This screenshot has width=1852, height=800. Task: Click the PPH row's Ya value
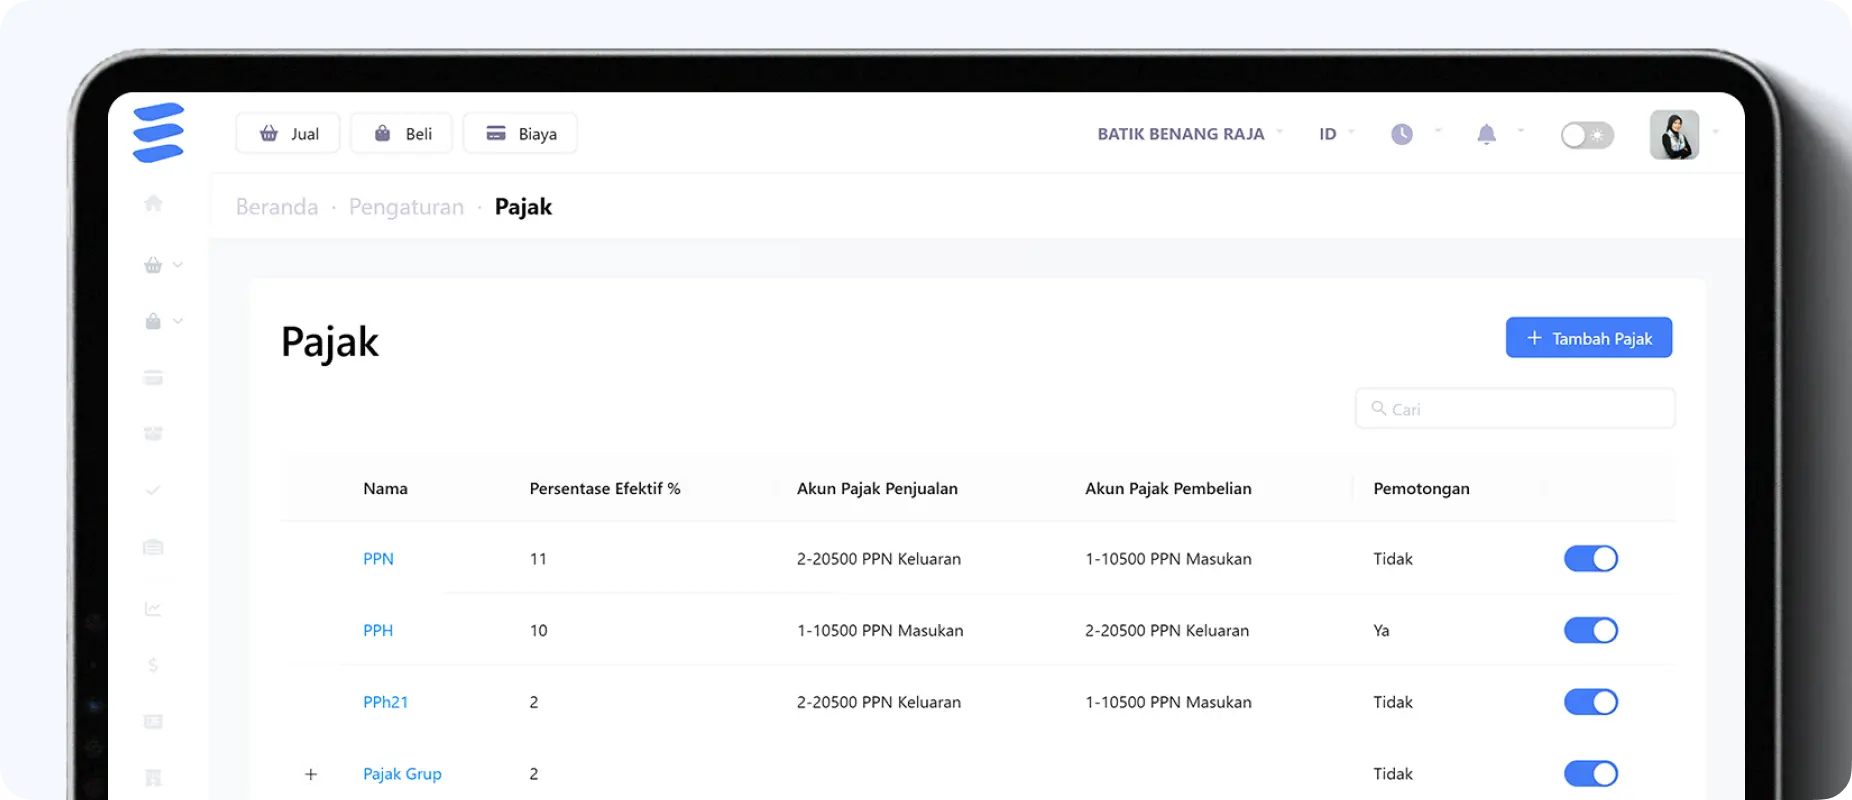[1381, 631]
